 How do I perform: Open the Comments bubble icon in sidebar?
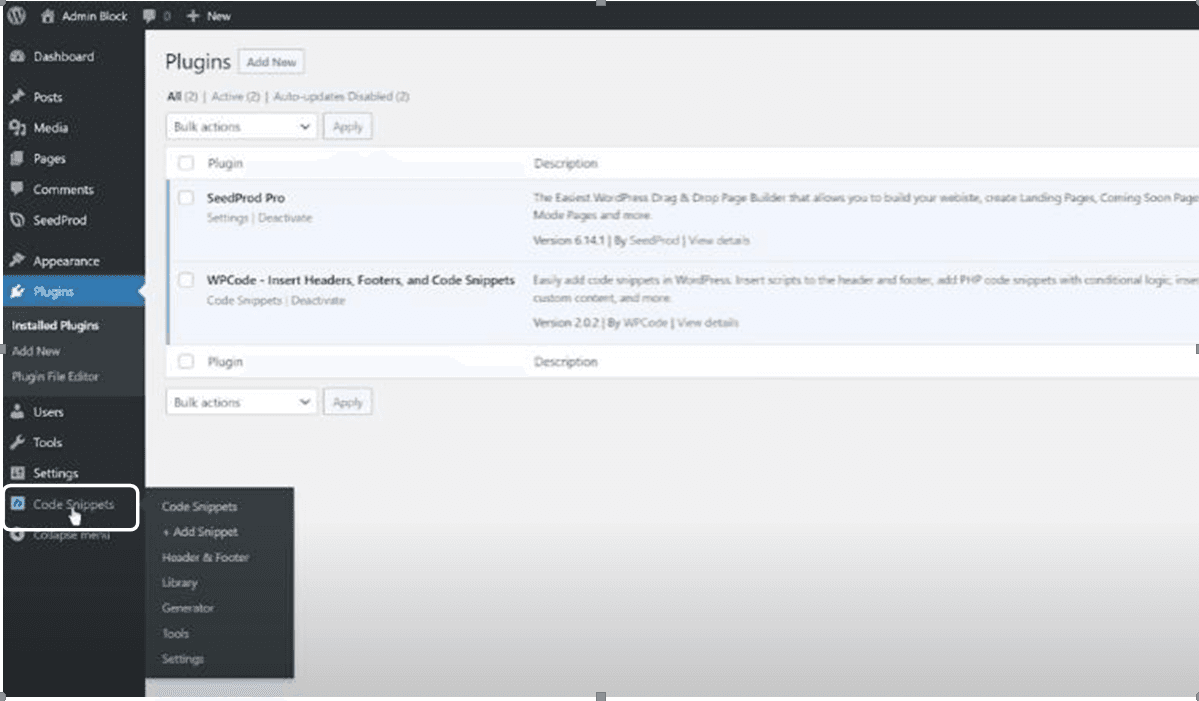(16, 189)
